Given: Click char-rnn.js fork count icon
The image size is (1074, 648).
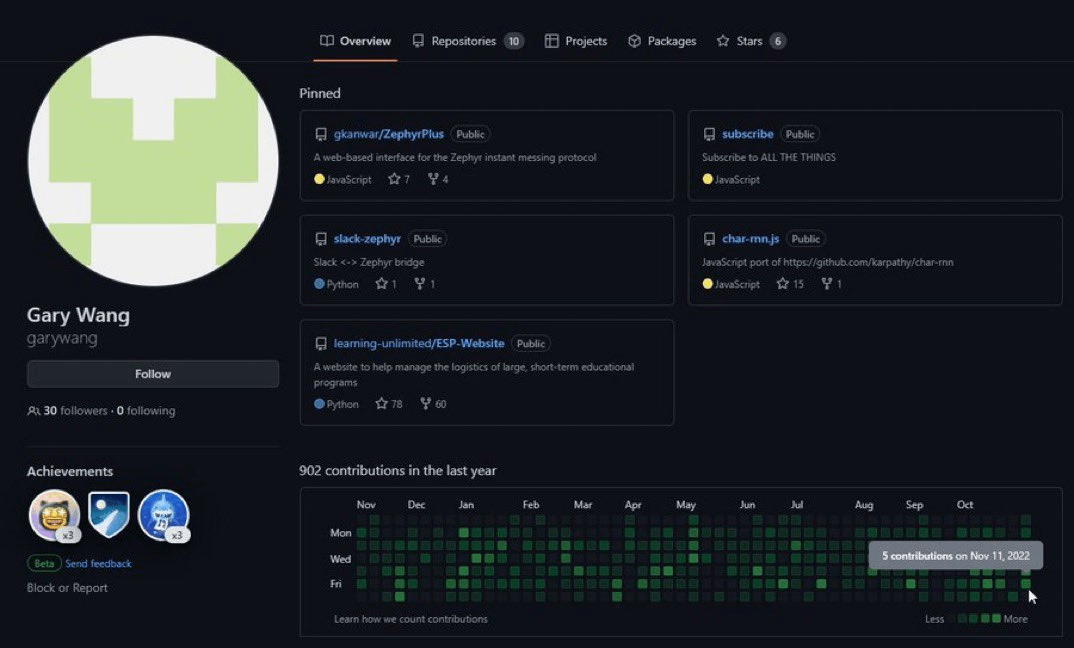Looking at the screenshot, I should coord(827,284).
